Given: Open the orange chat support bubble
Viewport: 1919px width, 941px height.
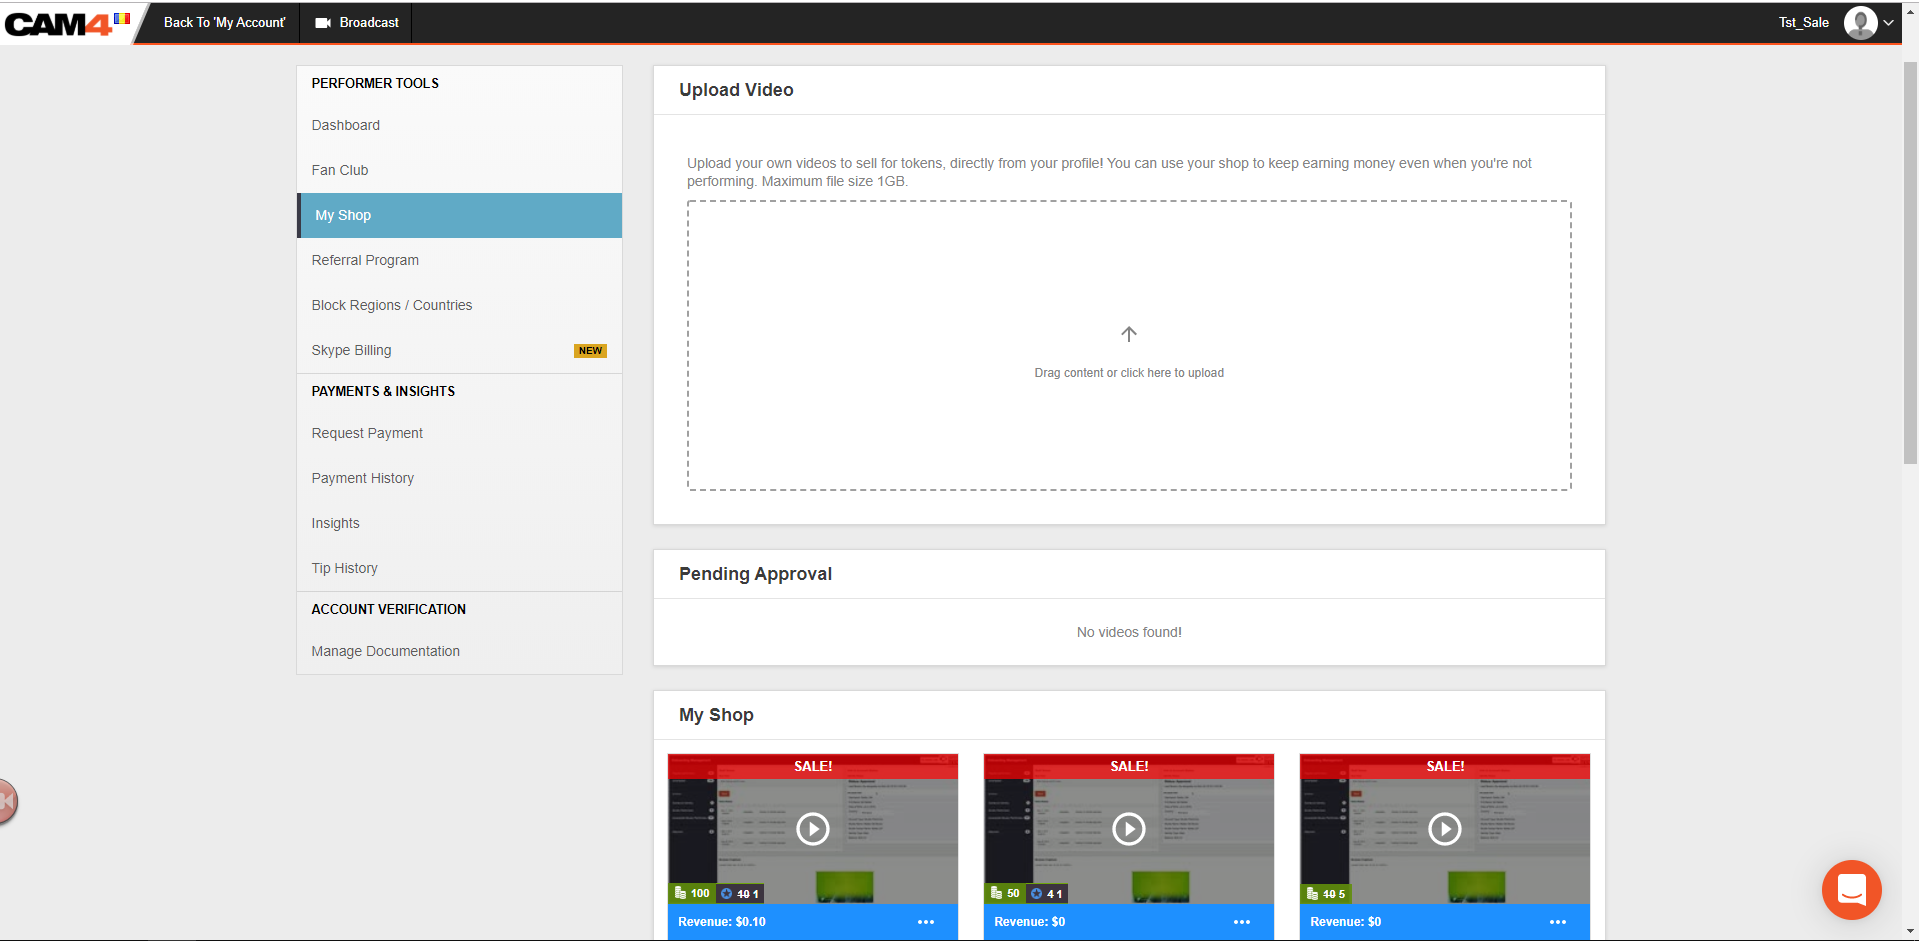Looking at the screenshot, I should point(1851,889).
